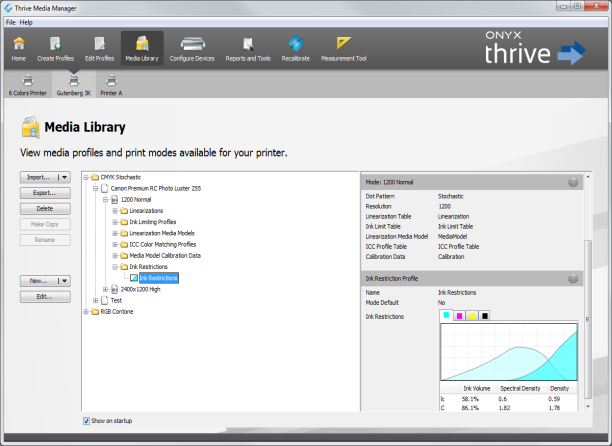This screenshot has height=446, width=612.
Task: Go to the Home toolbar icon
Action: point(18,49)
